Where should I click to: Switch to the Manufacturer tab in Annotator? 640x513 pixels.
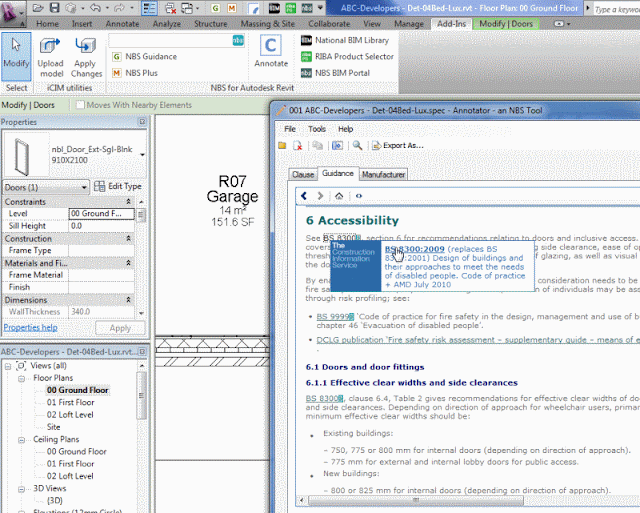coord(383,175)
